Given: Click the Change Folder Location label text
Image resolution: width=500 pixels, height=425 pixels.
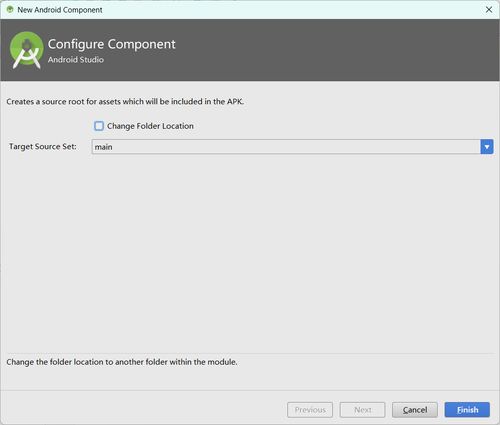Looking at the screenshot, I should 150,126.
